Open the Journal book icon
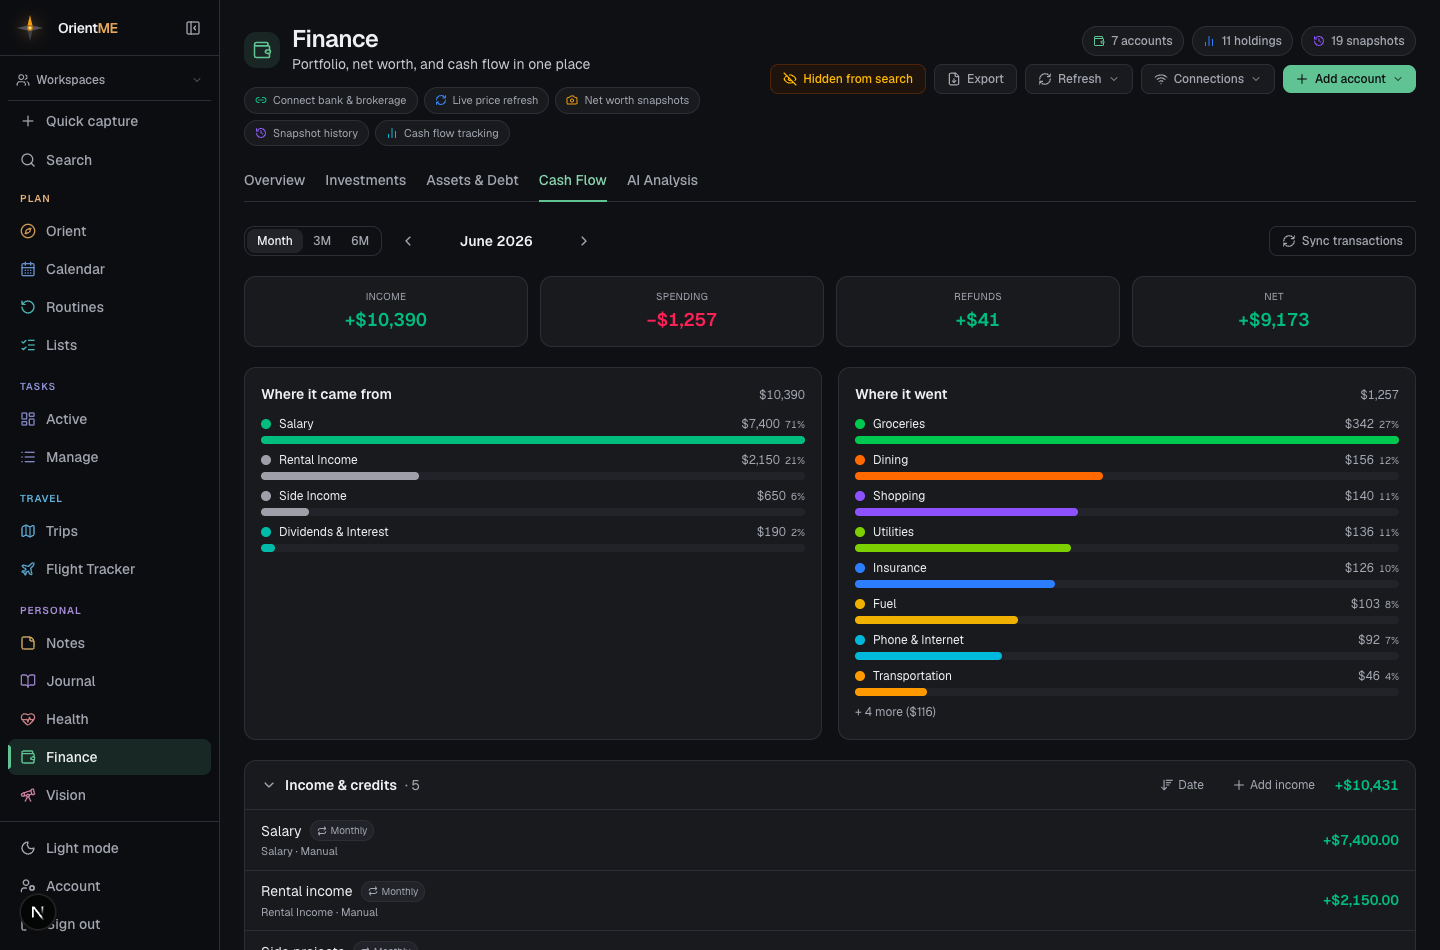The width and height of the screenshot is (1440, 950). click(28, 681)
